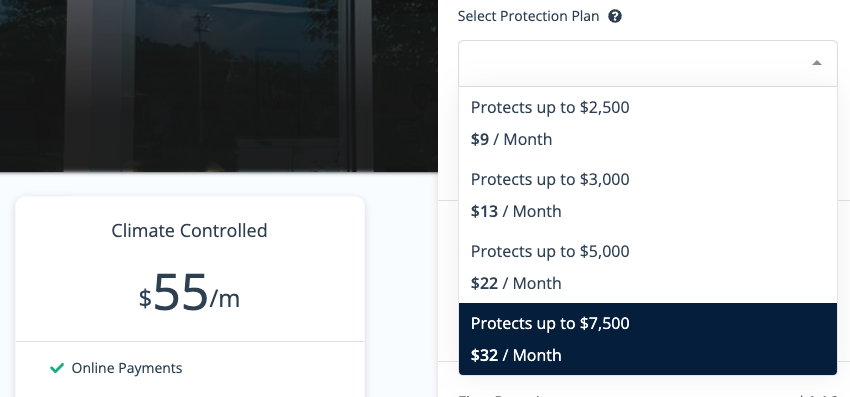Collapse the dropdown using the caret arrow
The height and width of the screenshot is (397, 850).
817,63
